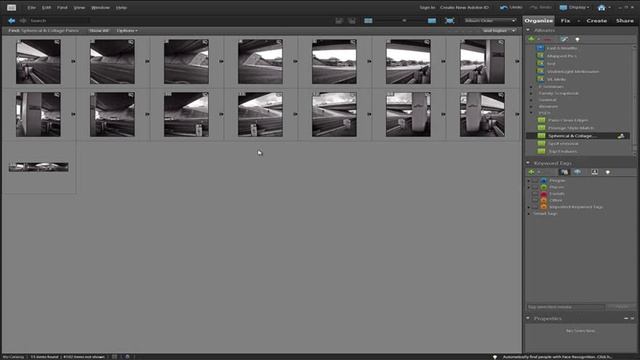Open the Display dropdown menu

(x=575, y=7)
